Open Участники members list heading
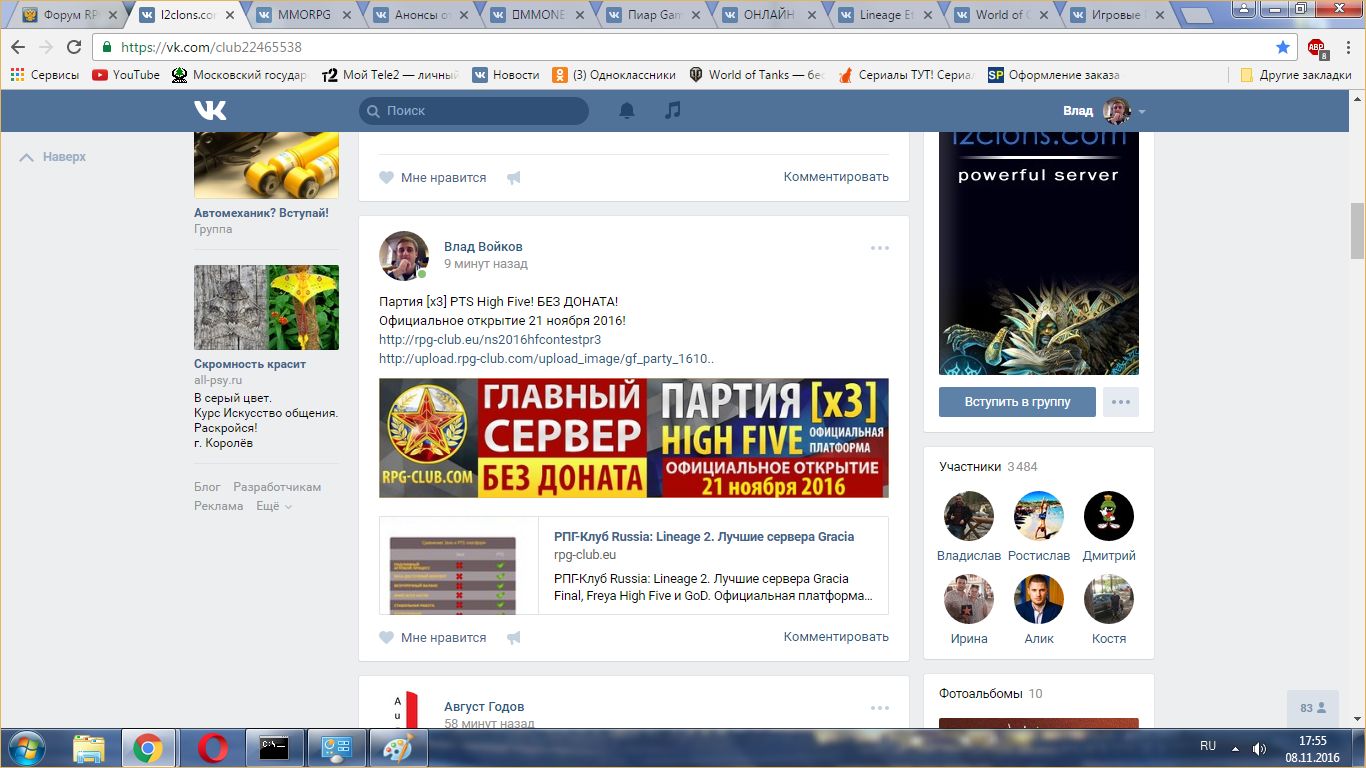Screen dimensions: 1366x768 coord(970,467)
